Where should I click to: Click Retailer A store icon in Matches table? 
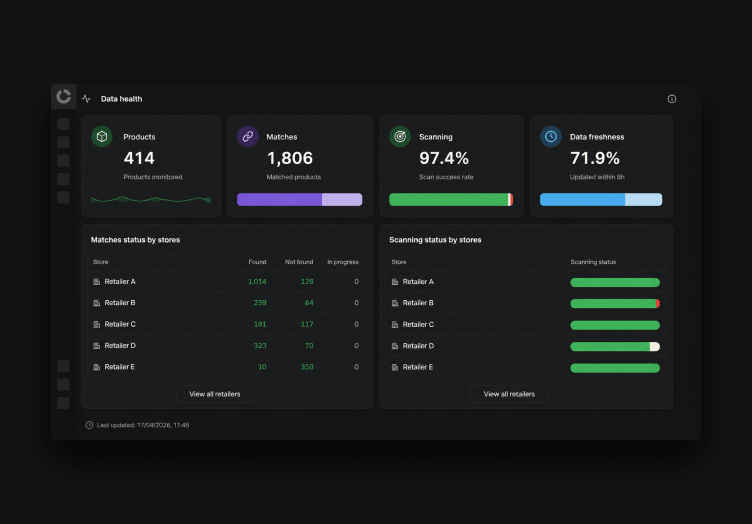[x=96, y=282]
